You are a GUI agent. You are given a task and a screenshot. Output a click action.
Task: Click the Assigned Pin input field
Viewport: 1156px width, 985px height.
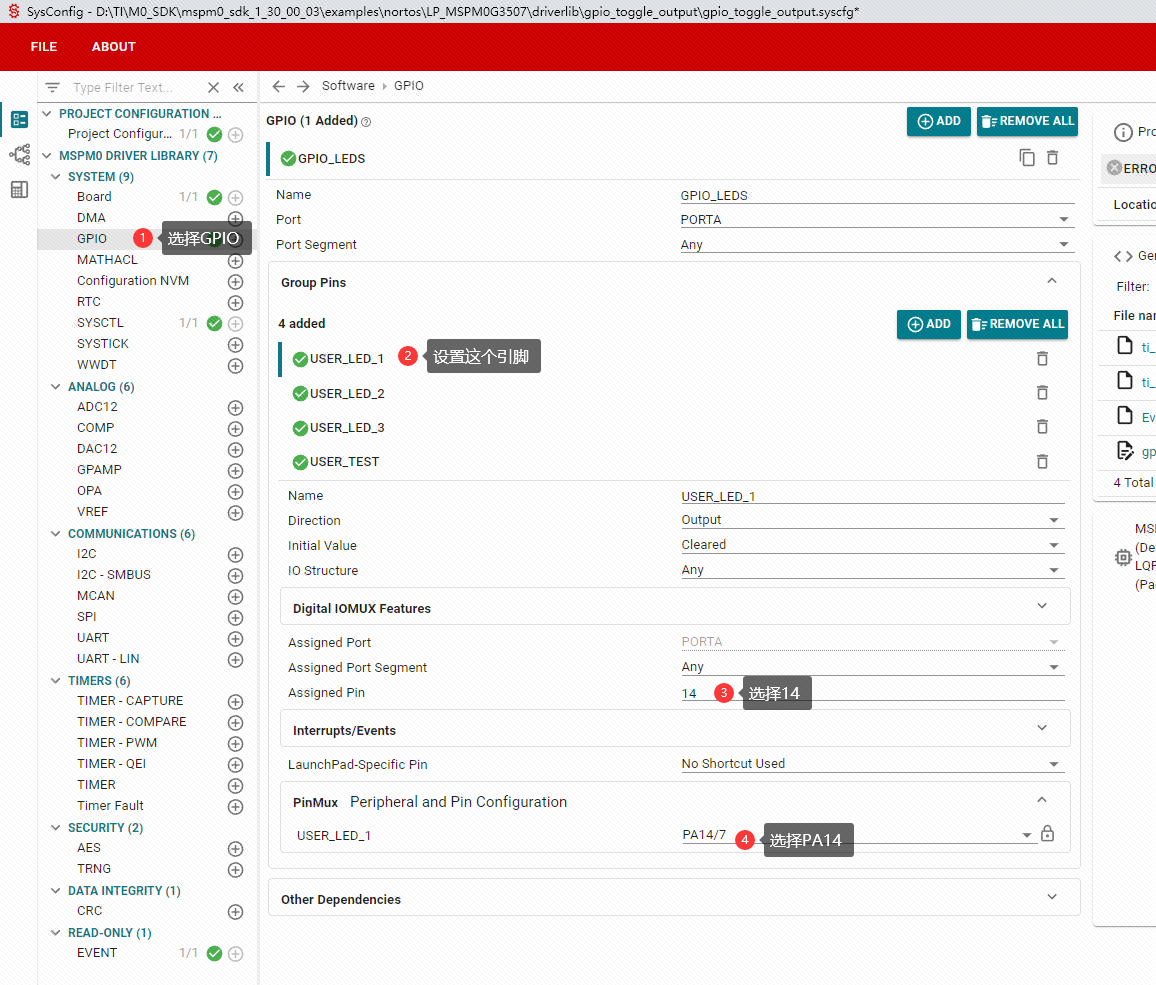[x=872, y=693]
